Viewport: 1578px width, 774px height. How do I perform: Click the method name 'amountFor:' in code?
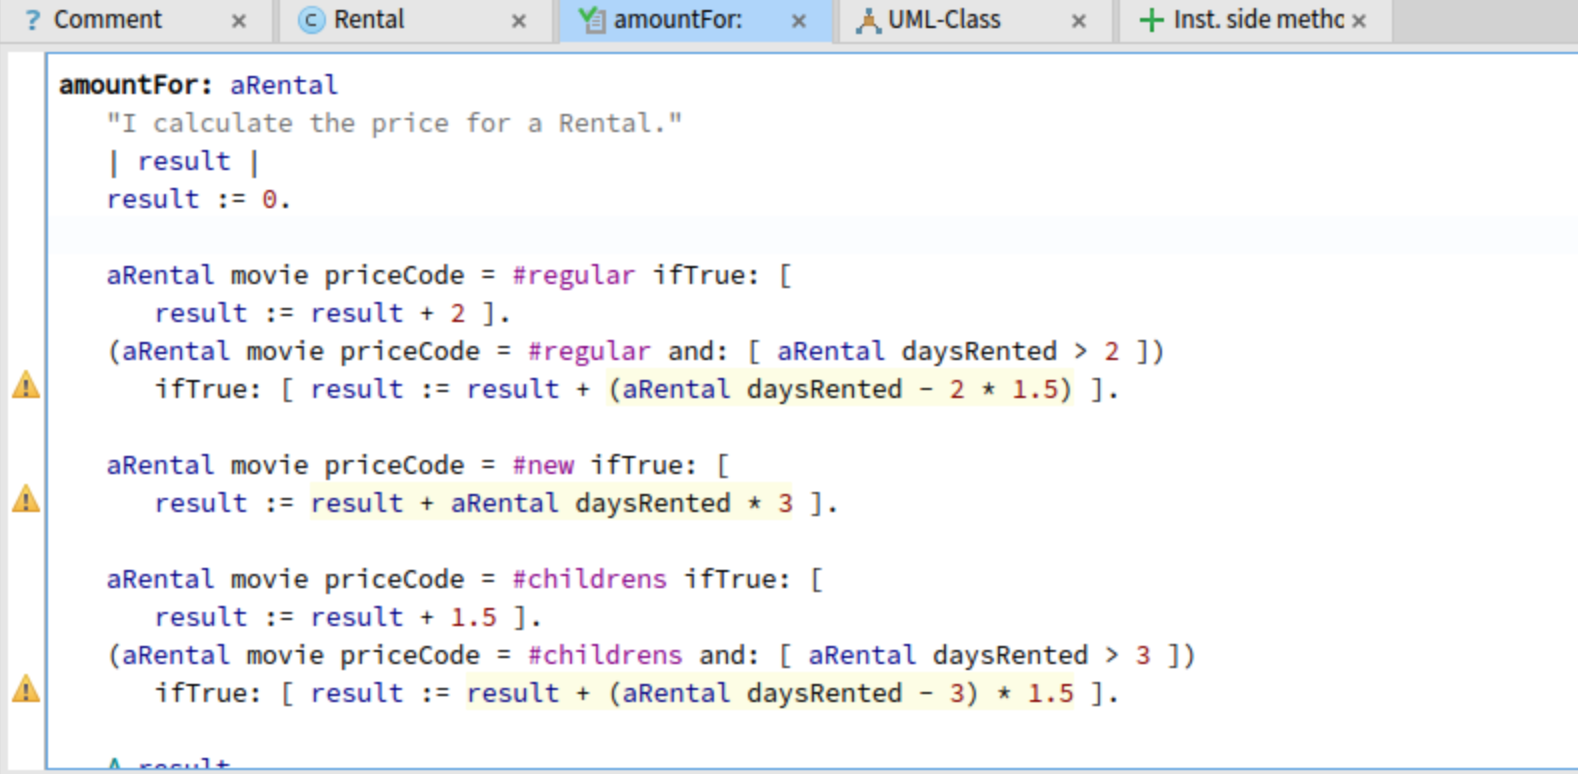click(x=136, y=85)
